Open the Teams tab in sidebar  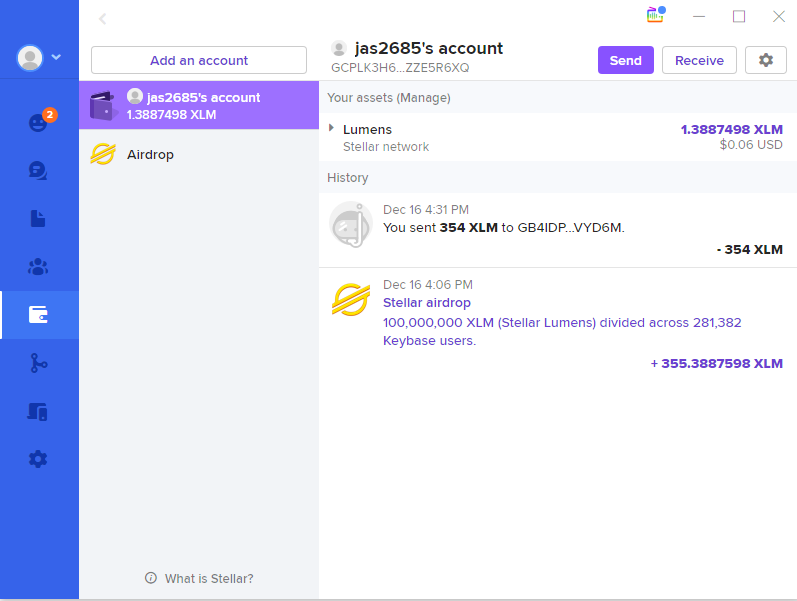(38, 266)
